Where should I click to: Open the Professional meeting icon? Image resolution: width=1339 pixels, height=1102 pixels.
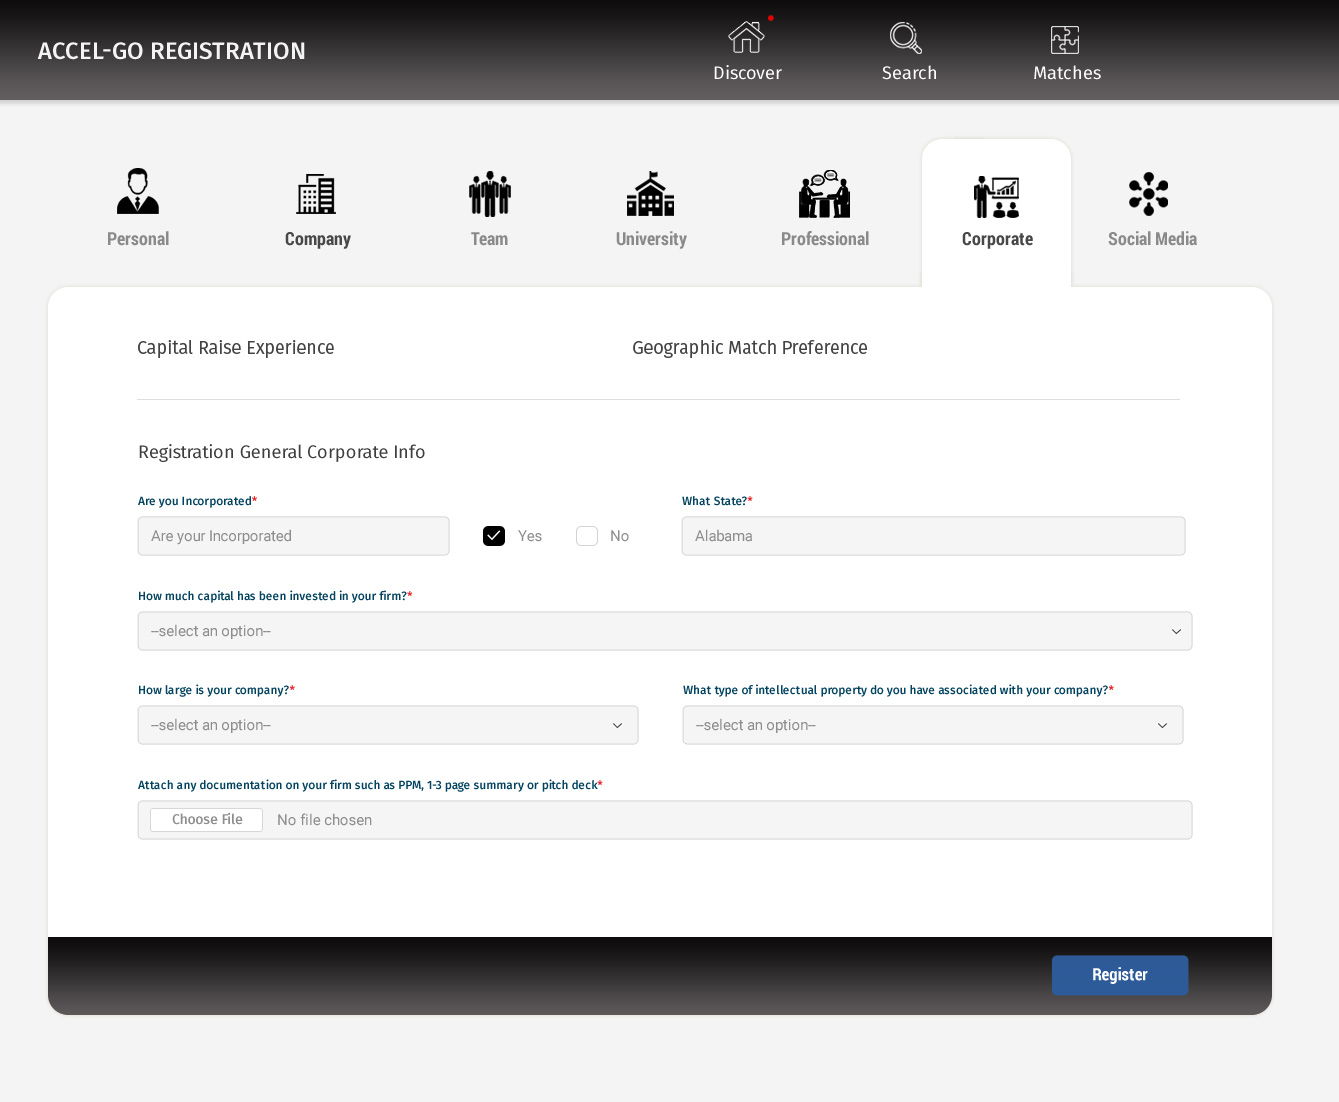coord(824,194)
